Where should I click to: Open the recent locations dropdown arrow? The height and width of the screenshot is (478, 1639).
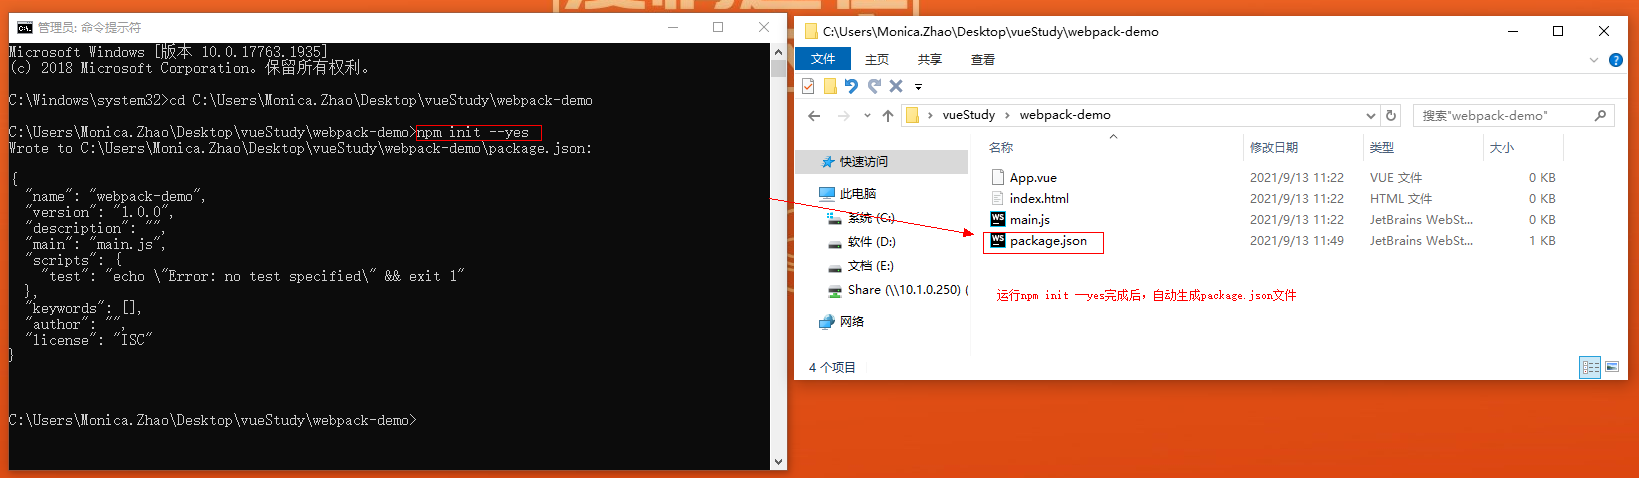coord(867,117)
